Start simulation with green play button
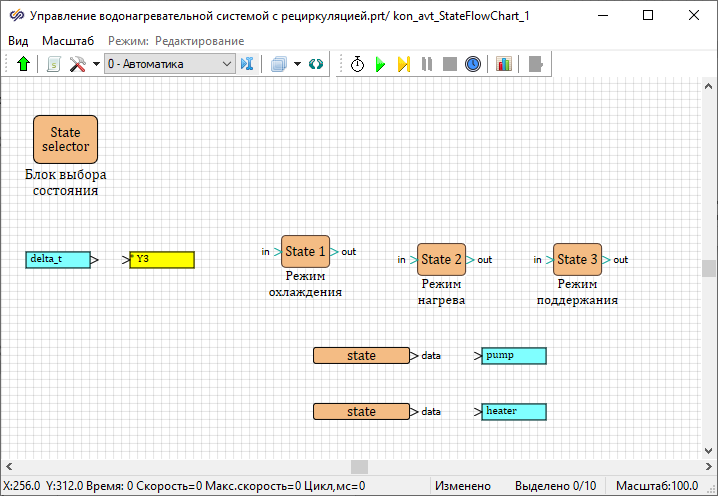Viewport: 718px width, 496px height. pos(380,64)
